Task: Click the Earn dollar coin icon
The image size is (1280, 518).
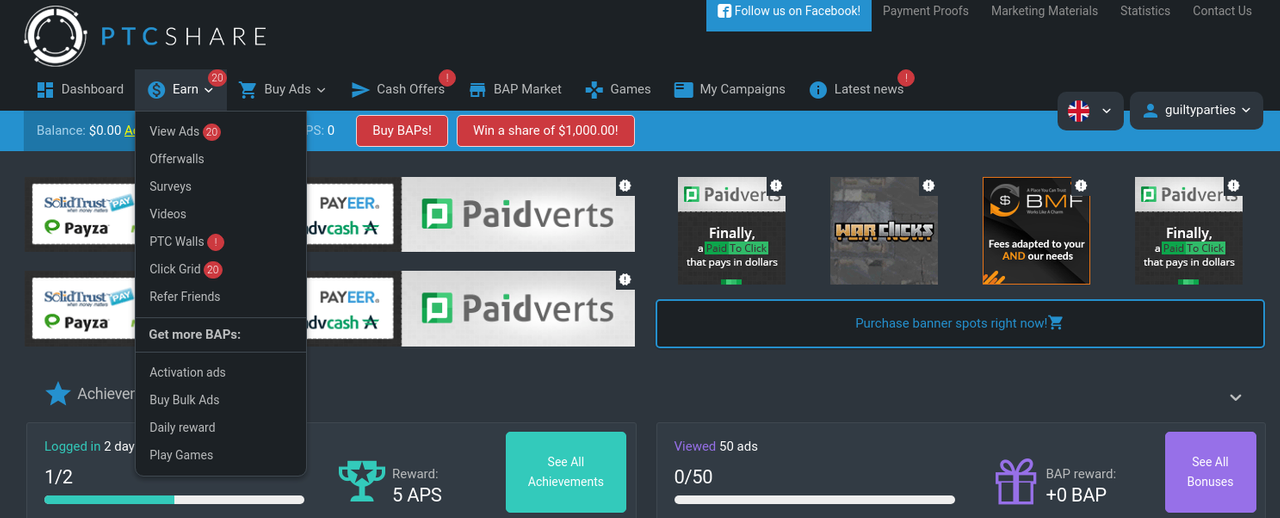Action: 156,89
